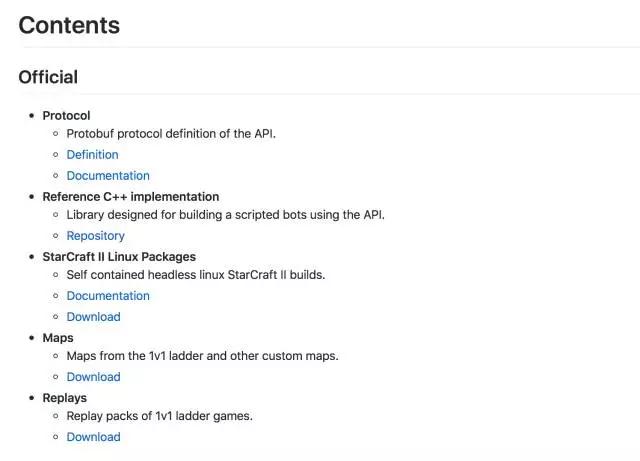The height and width of the screenshot is (461, 640).
Task: Open the Repository link for C++ implementation
Action: coord(96,236)
